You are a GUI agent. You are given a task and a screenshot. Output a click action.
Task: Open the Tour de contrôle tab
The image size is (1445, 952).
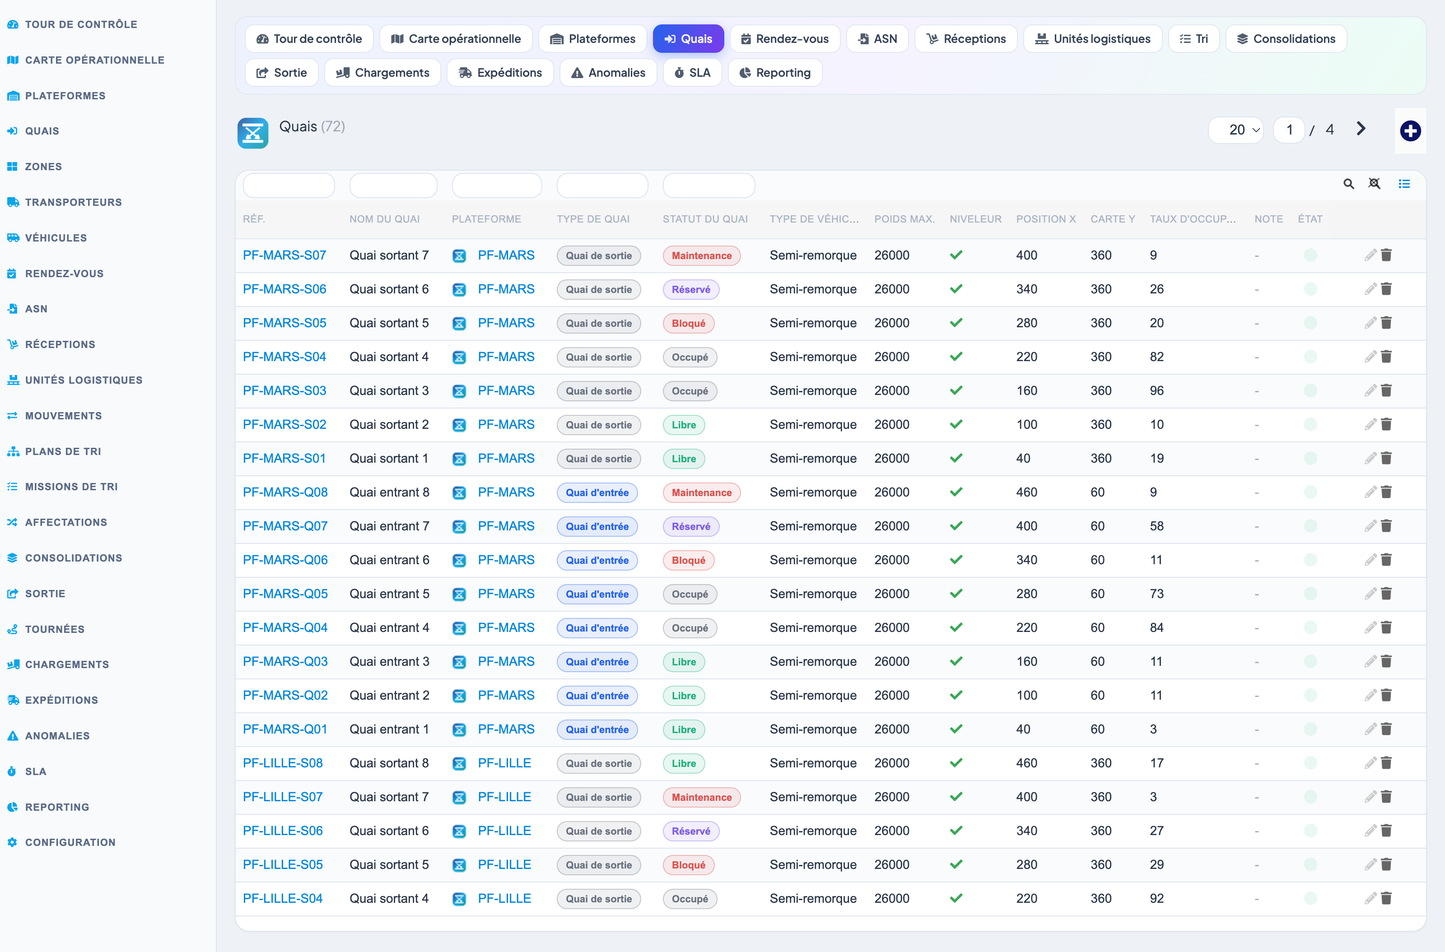[x=309, y=39]
